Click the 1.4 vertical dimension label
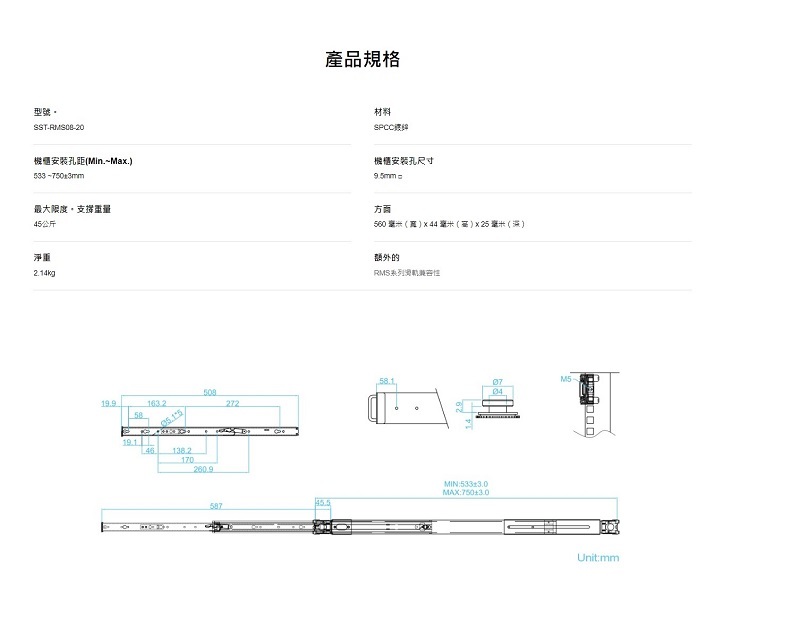800x621 pixels. tap(468, 424)
